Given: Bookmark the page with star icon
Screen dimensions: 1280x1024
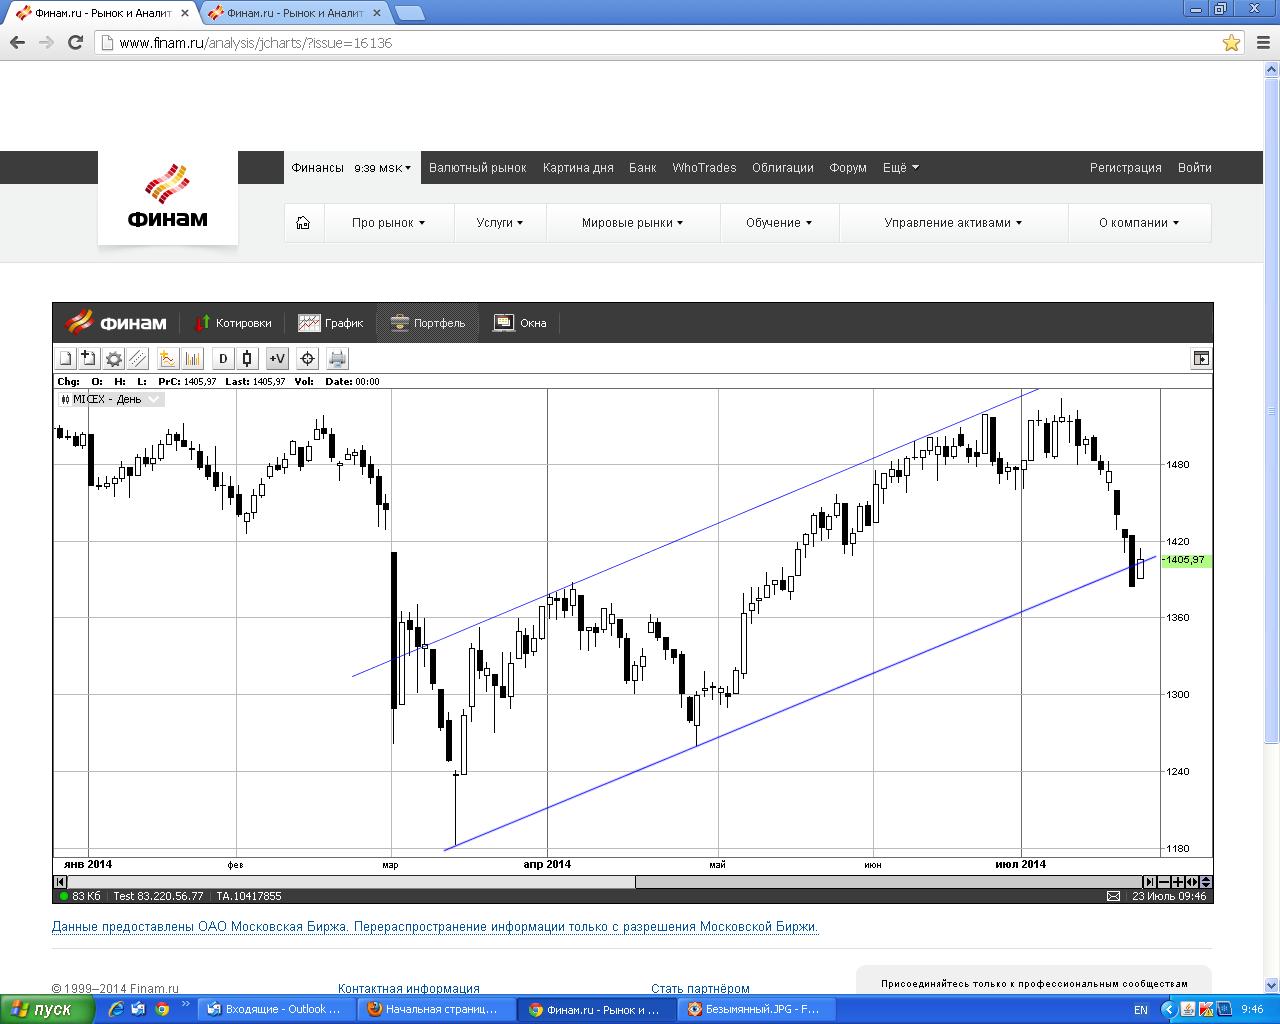Looking at the screenshot, I should point(1231,43).
